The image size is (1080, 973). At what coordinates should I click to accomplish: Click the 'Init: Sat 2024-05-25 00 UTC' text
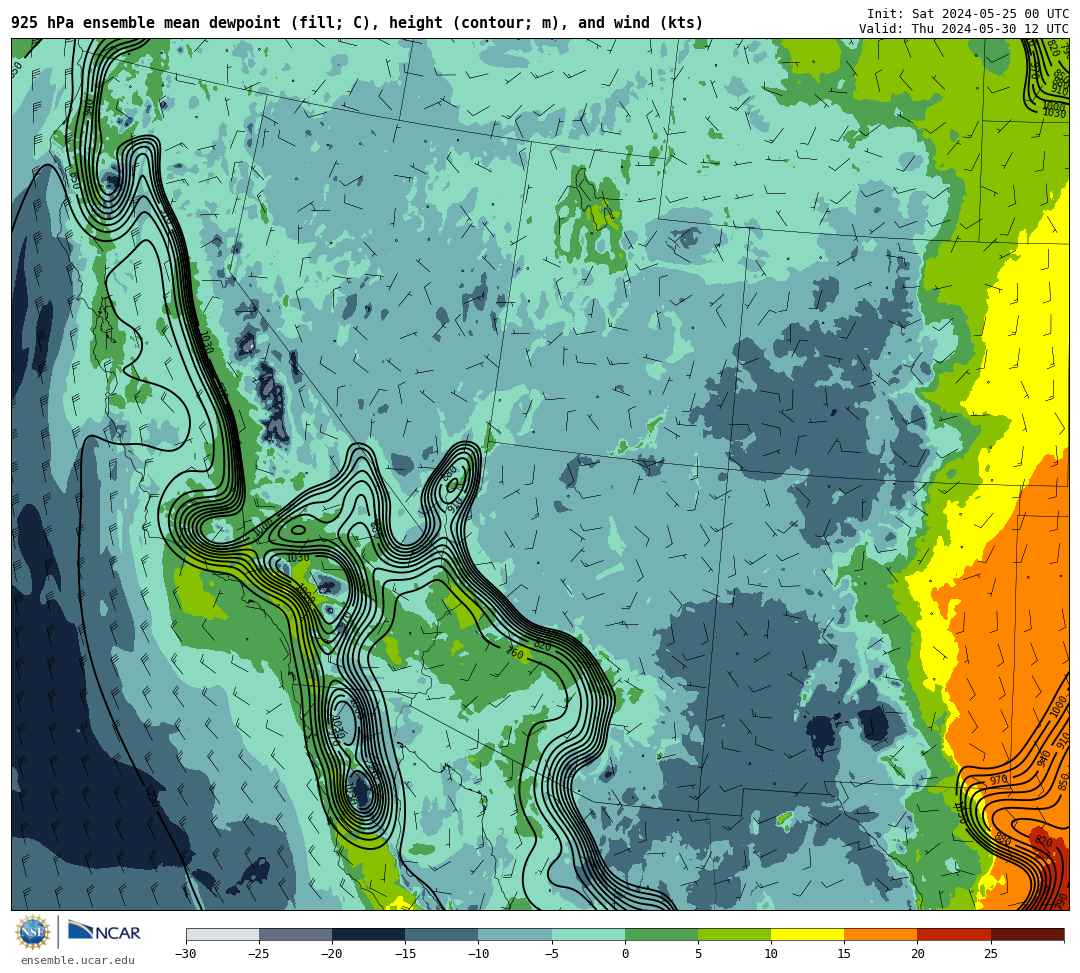968,14
